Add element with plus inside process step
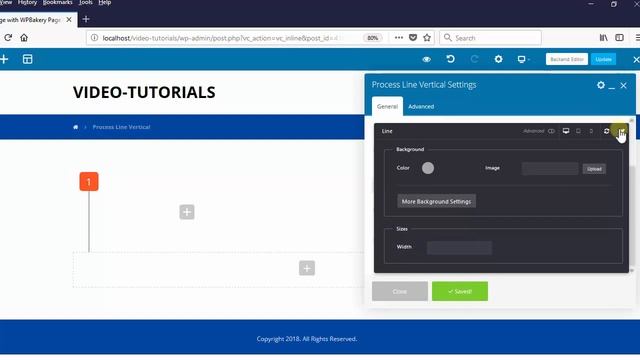 point(187,212)
